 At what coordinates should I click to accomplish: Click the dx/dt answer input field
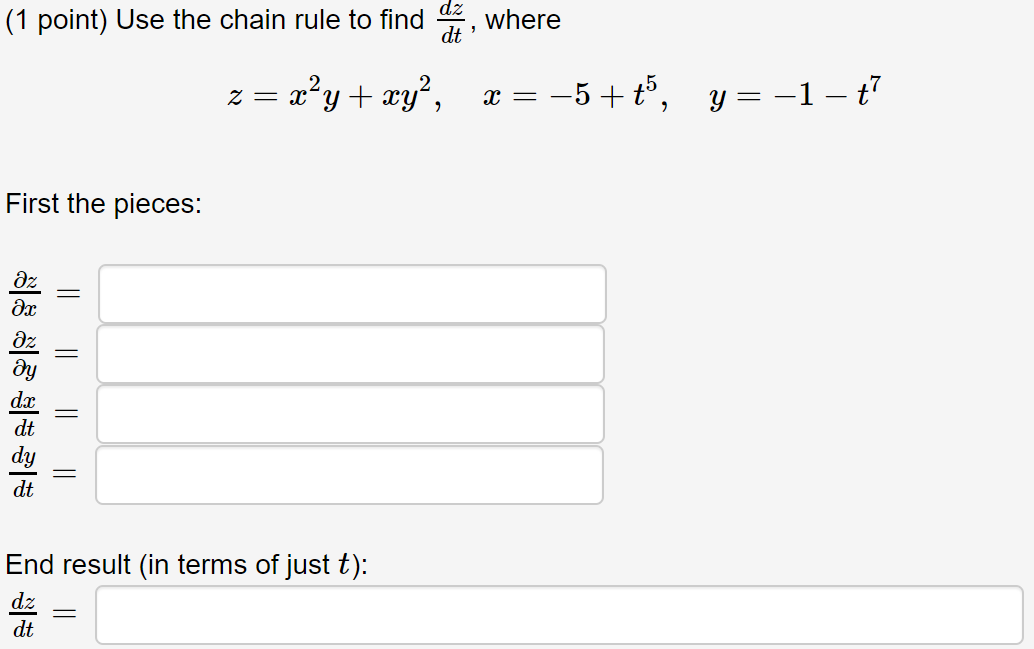click(349, 414)
